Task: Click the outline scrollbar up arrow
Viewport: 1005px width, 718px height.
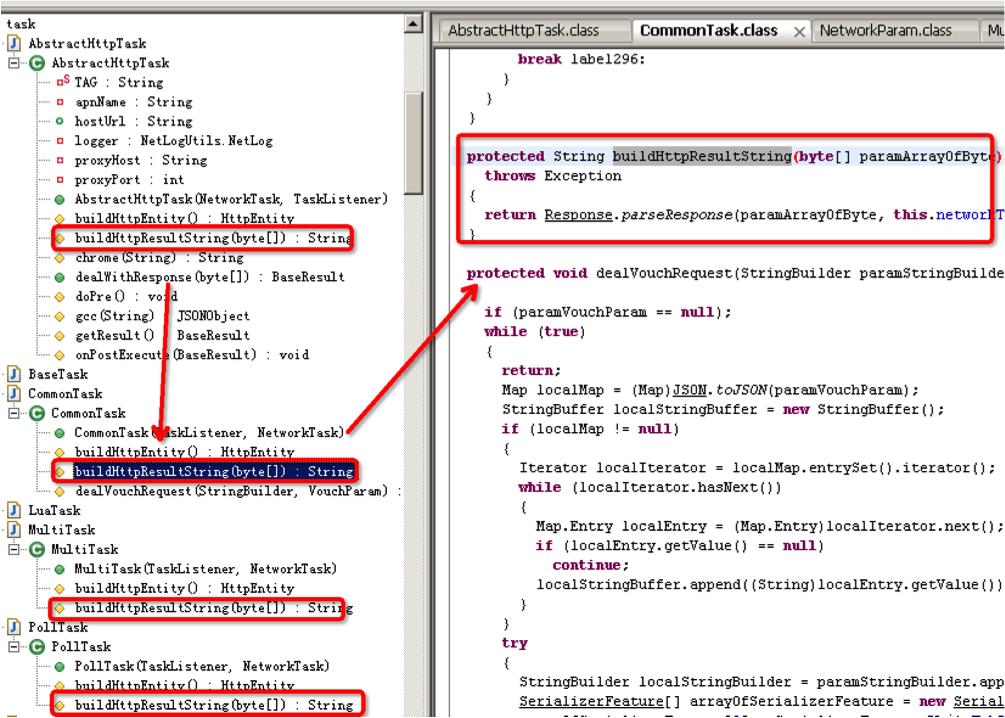Action: (413, 24)
